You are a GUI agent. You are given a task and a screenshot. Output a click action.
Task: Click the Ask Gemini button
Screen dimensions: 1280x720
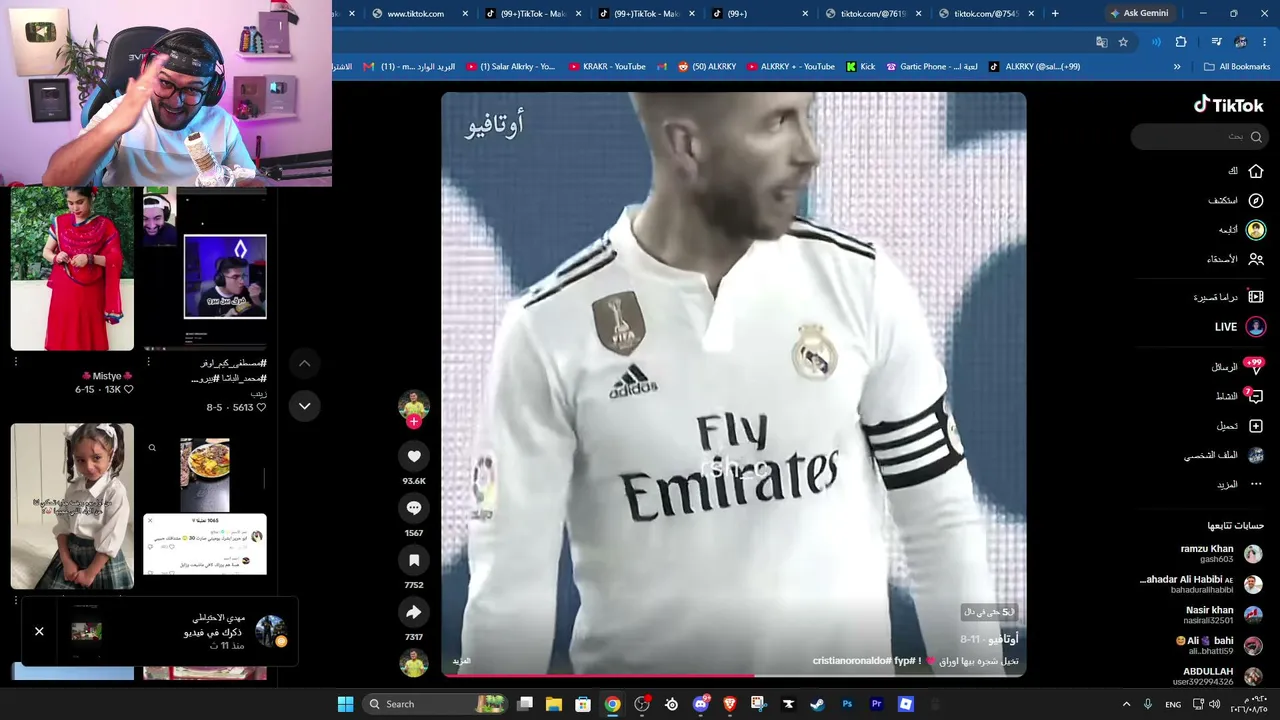pyautogui.click(x=1139, y=13)
